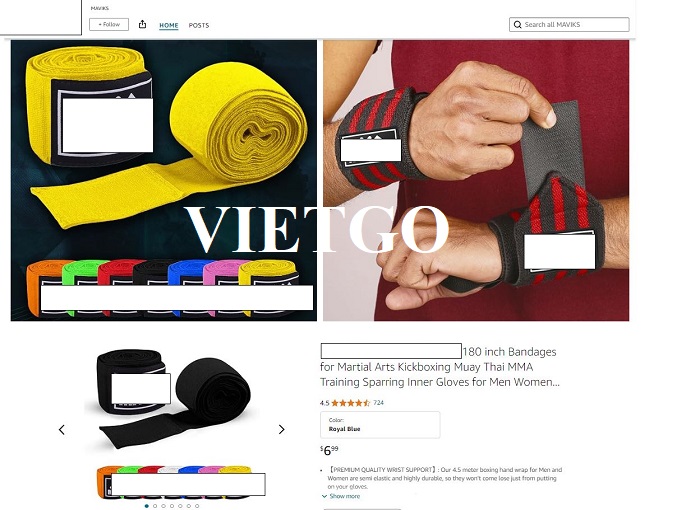Click the yellow hand wraps banner image

pyautogui.click(x=164, y=180)
